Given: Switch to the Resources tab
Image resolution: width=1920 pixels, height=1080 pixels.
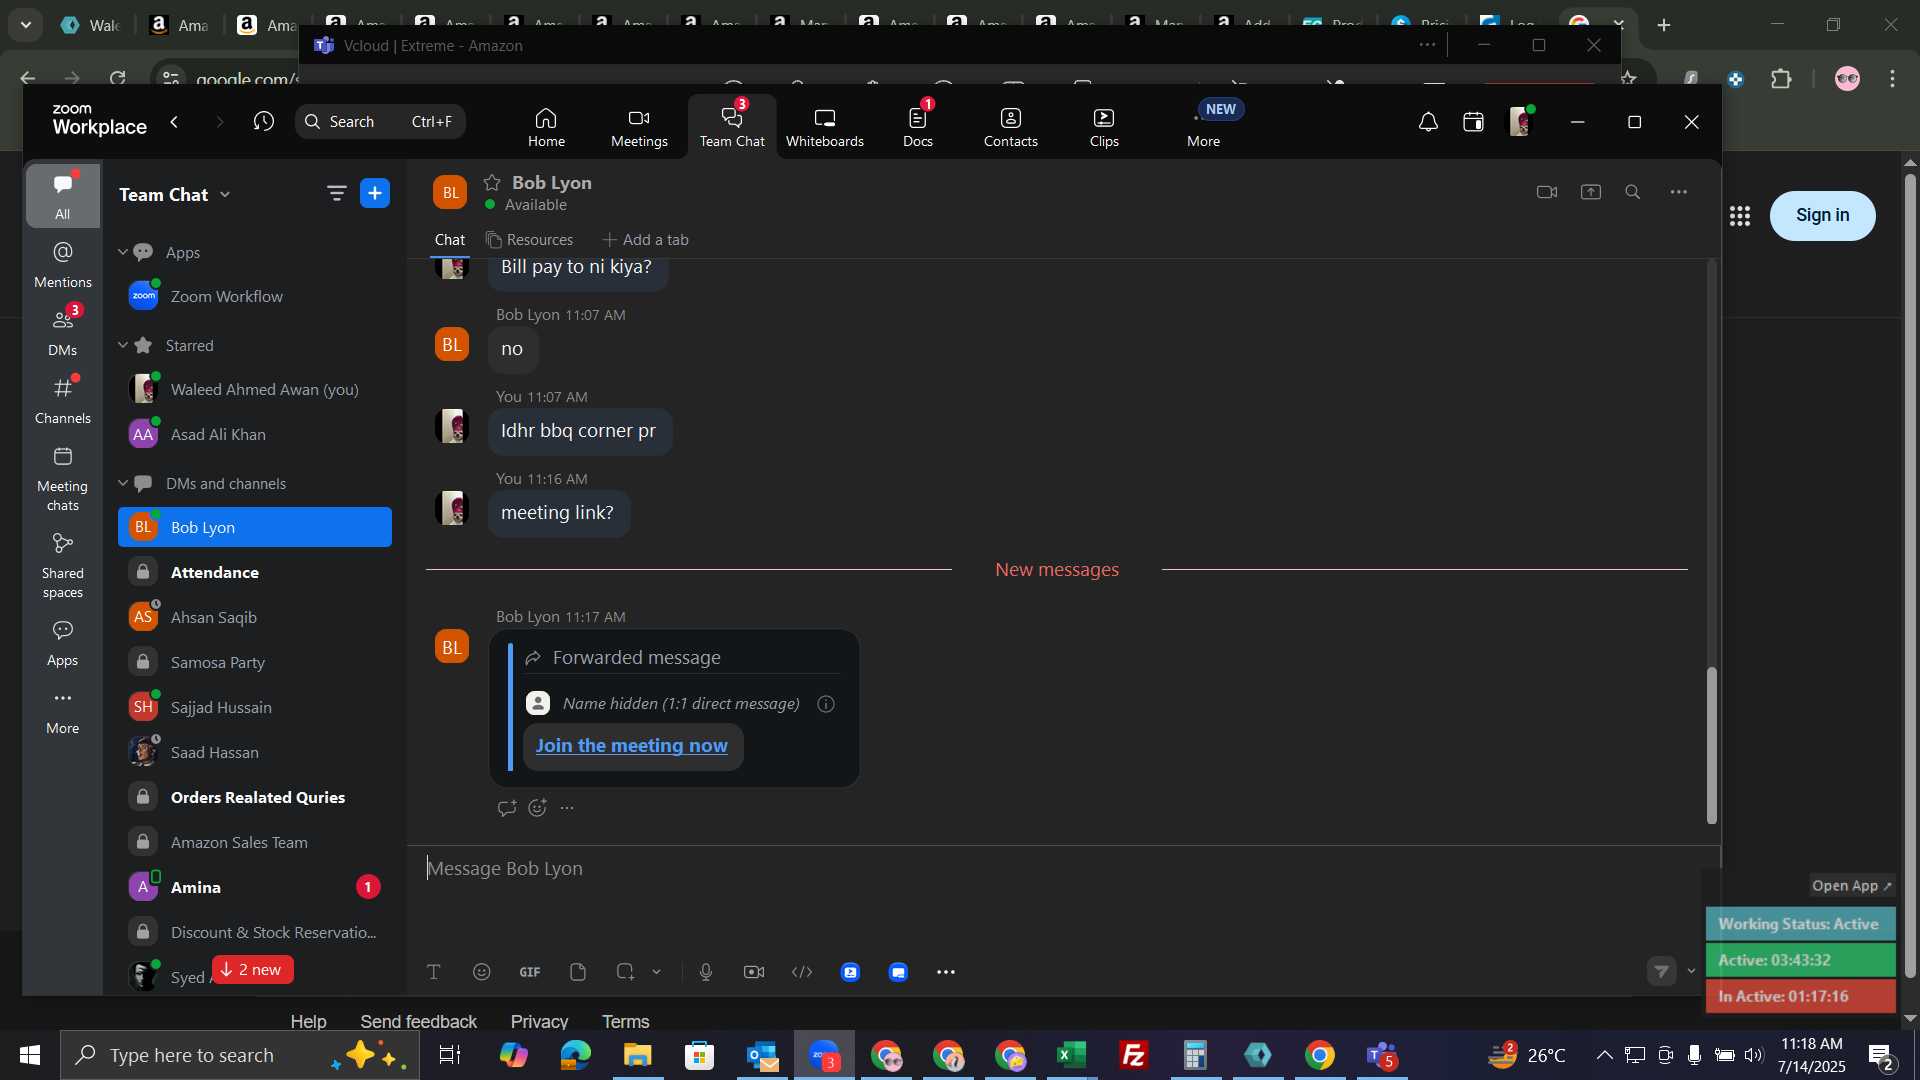Looking at the screenshot, I should [x=530, y=240].
